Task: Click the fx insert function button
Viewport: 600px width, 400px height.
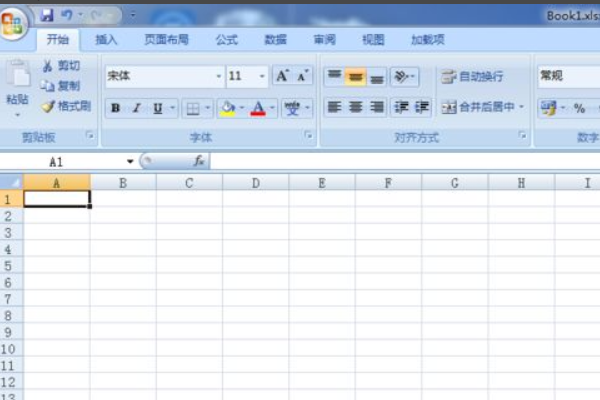Action: [199, 161]
